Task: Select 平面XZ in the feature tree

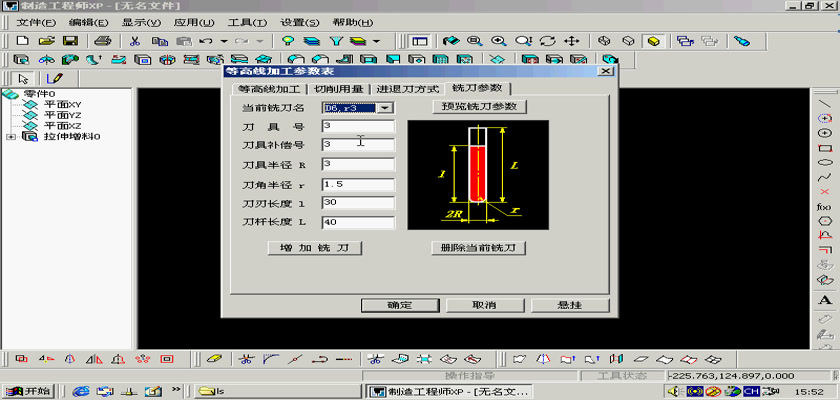Action: point(62,126)
